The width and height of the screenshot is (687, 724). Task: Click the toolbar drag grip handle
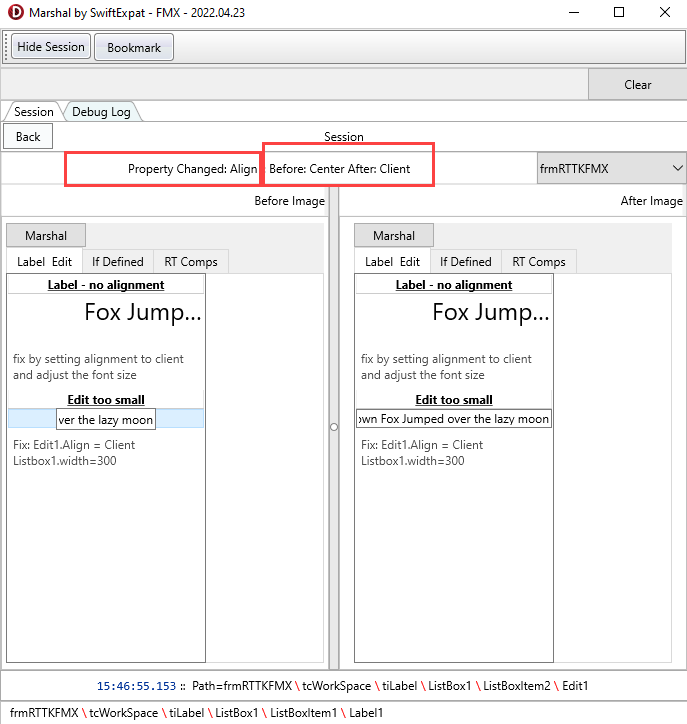click(x=6, y=47)
